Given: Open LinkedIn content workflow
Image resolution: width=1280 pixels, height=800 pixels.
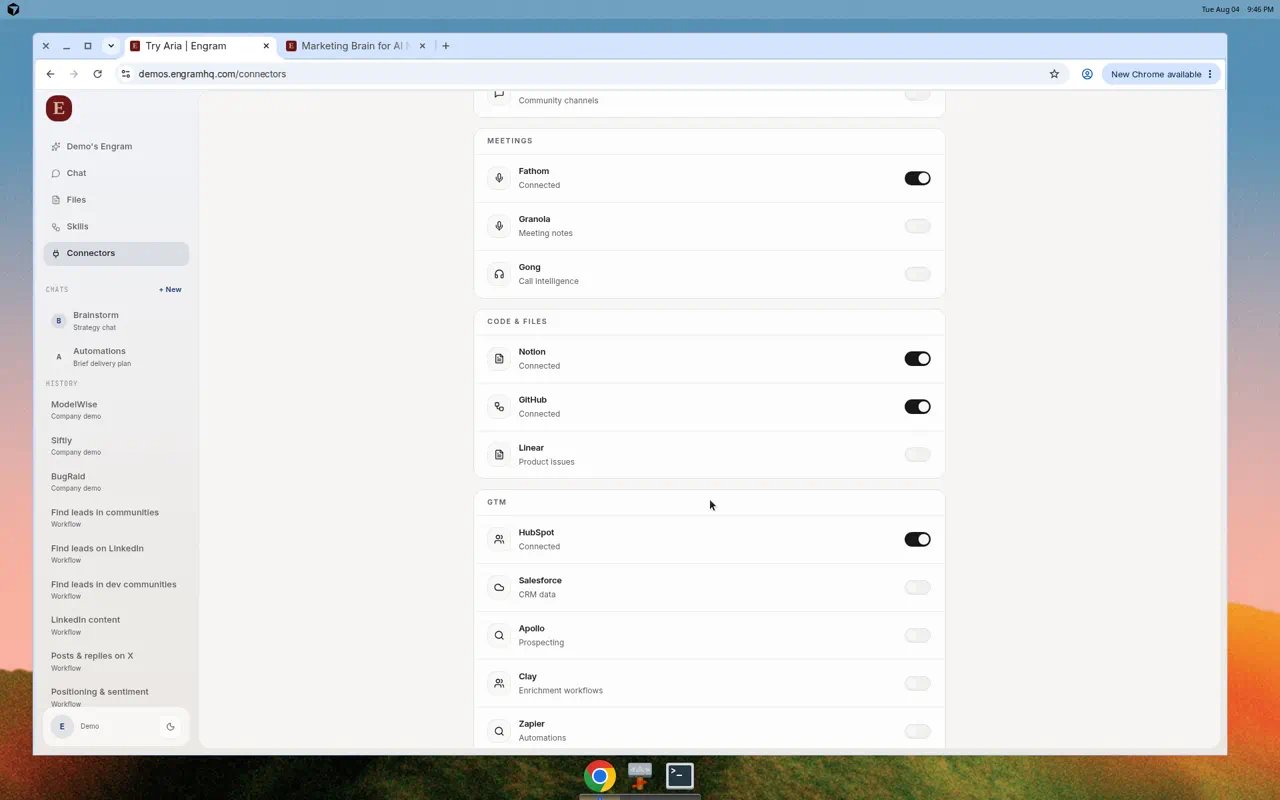Looking at the screenshot, I should point(116,626).
